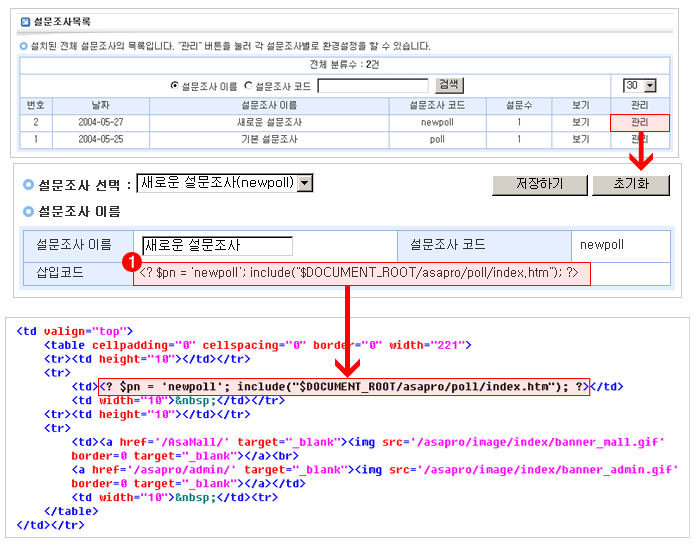Select the 설문조사 코드 search radio button
The width and height of the screenshot is (698, 547).
pos(249,87)
